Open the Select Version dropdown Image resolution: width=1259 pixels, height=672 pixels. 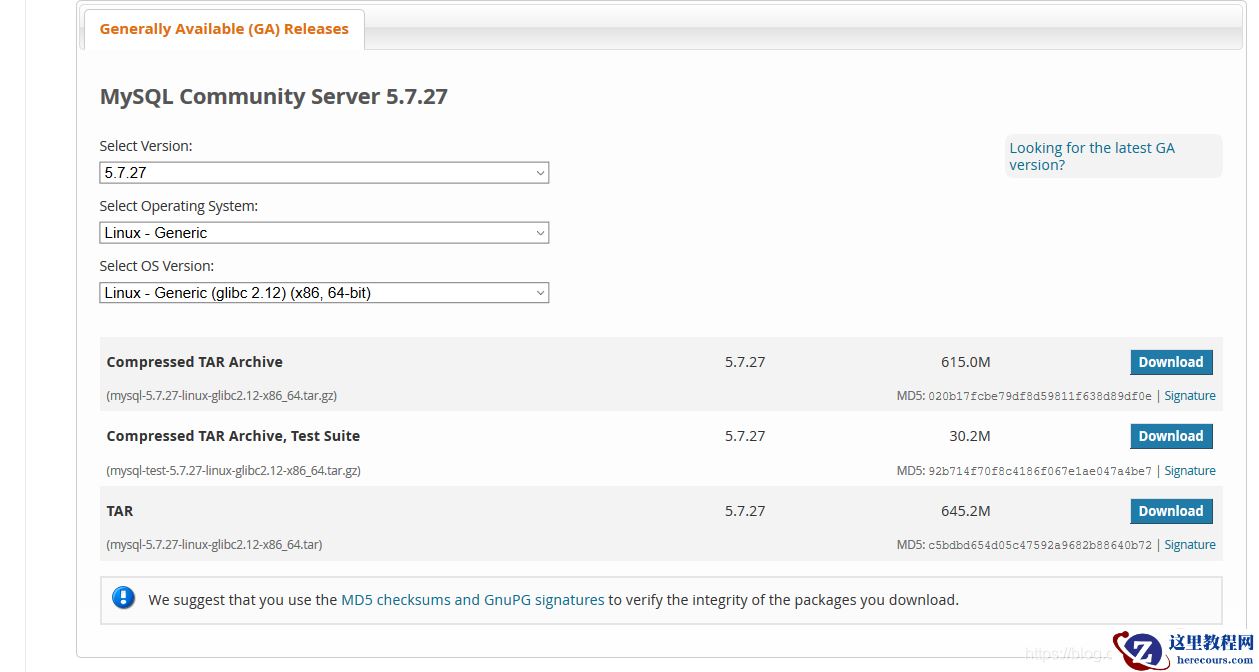click(324, 173)
